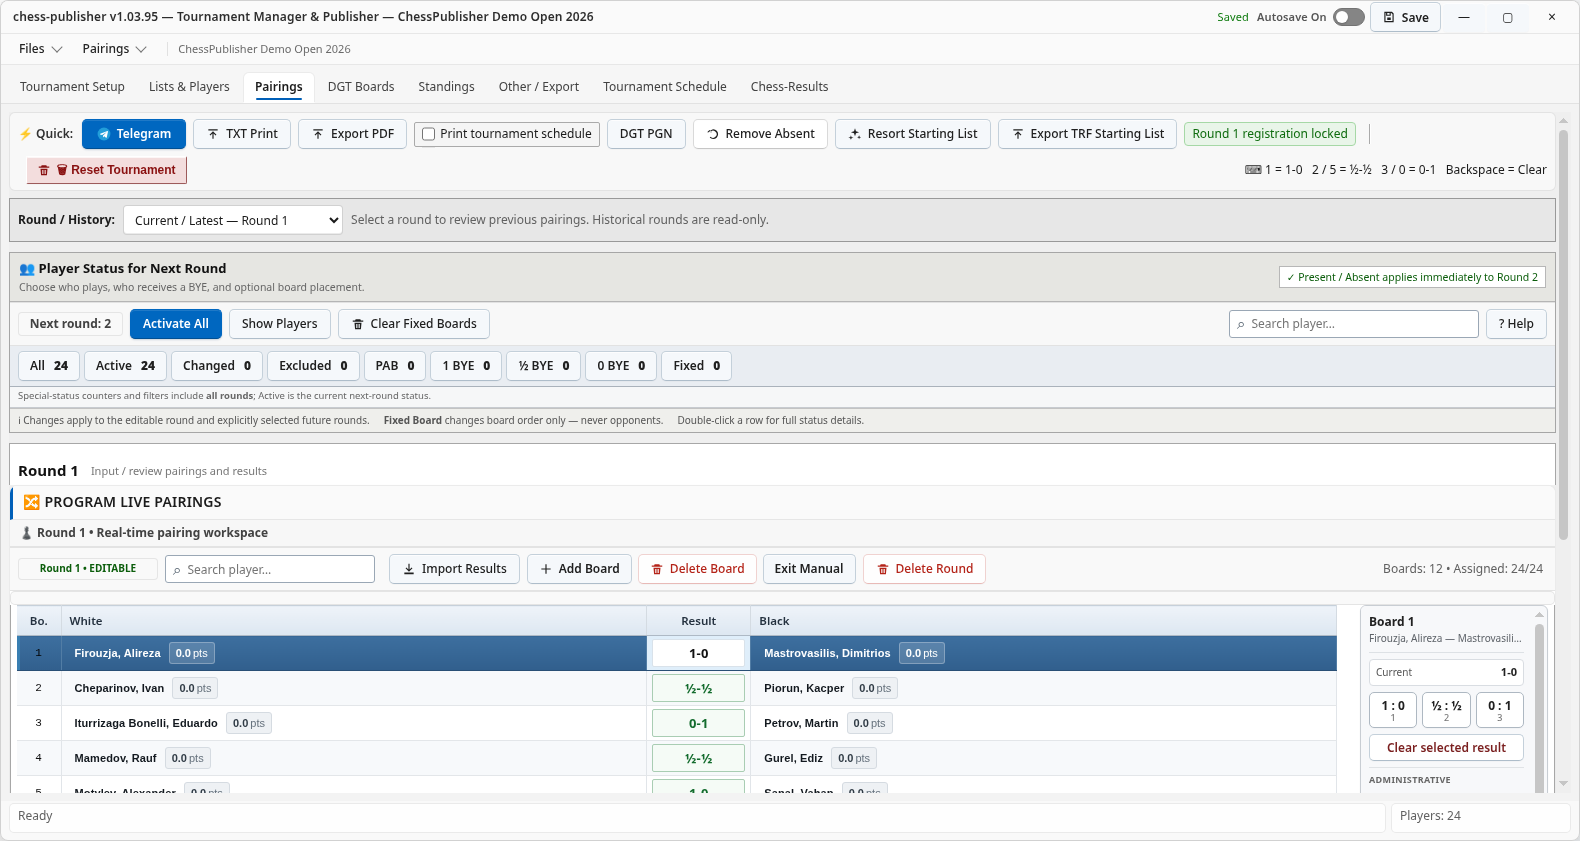Click the board 3 result 0-1 cell
The image size is (1580, 841).
[698, 724]
